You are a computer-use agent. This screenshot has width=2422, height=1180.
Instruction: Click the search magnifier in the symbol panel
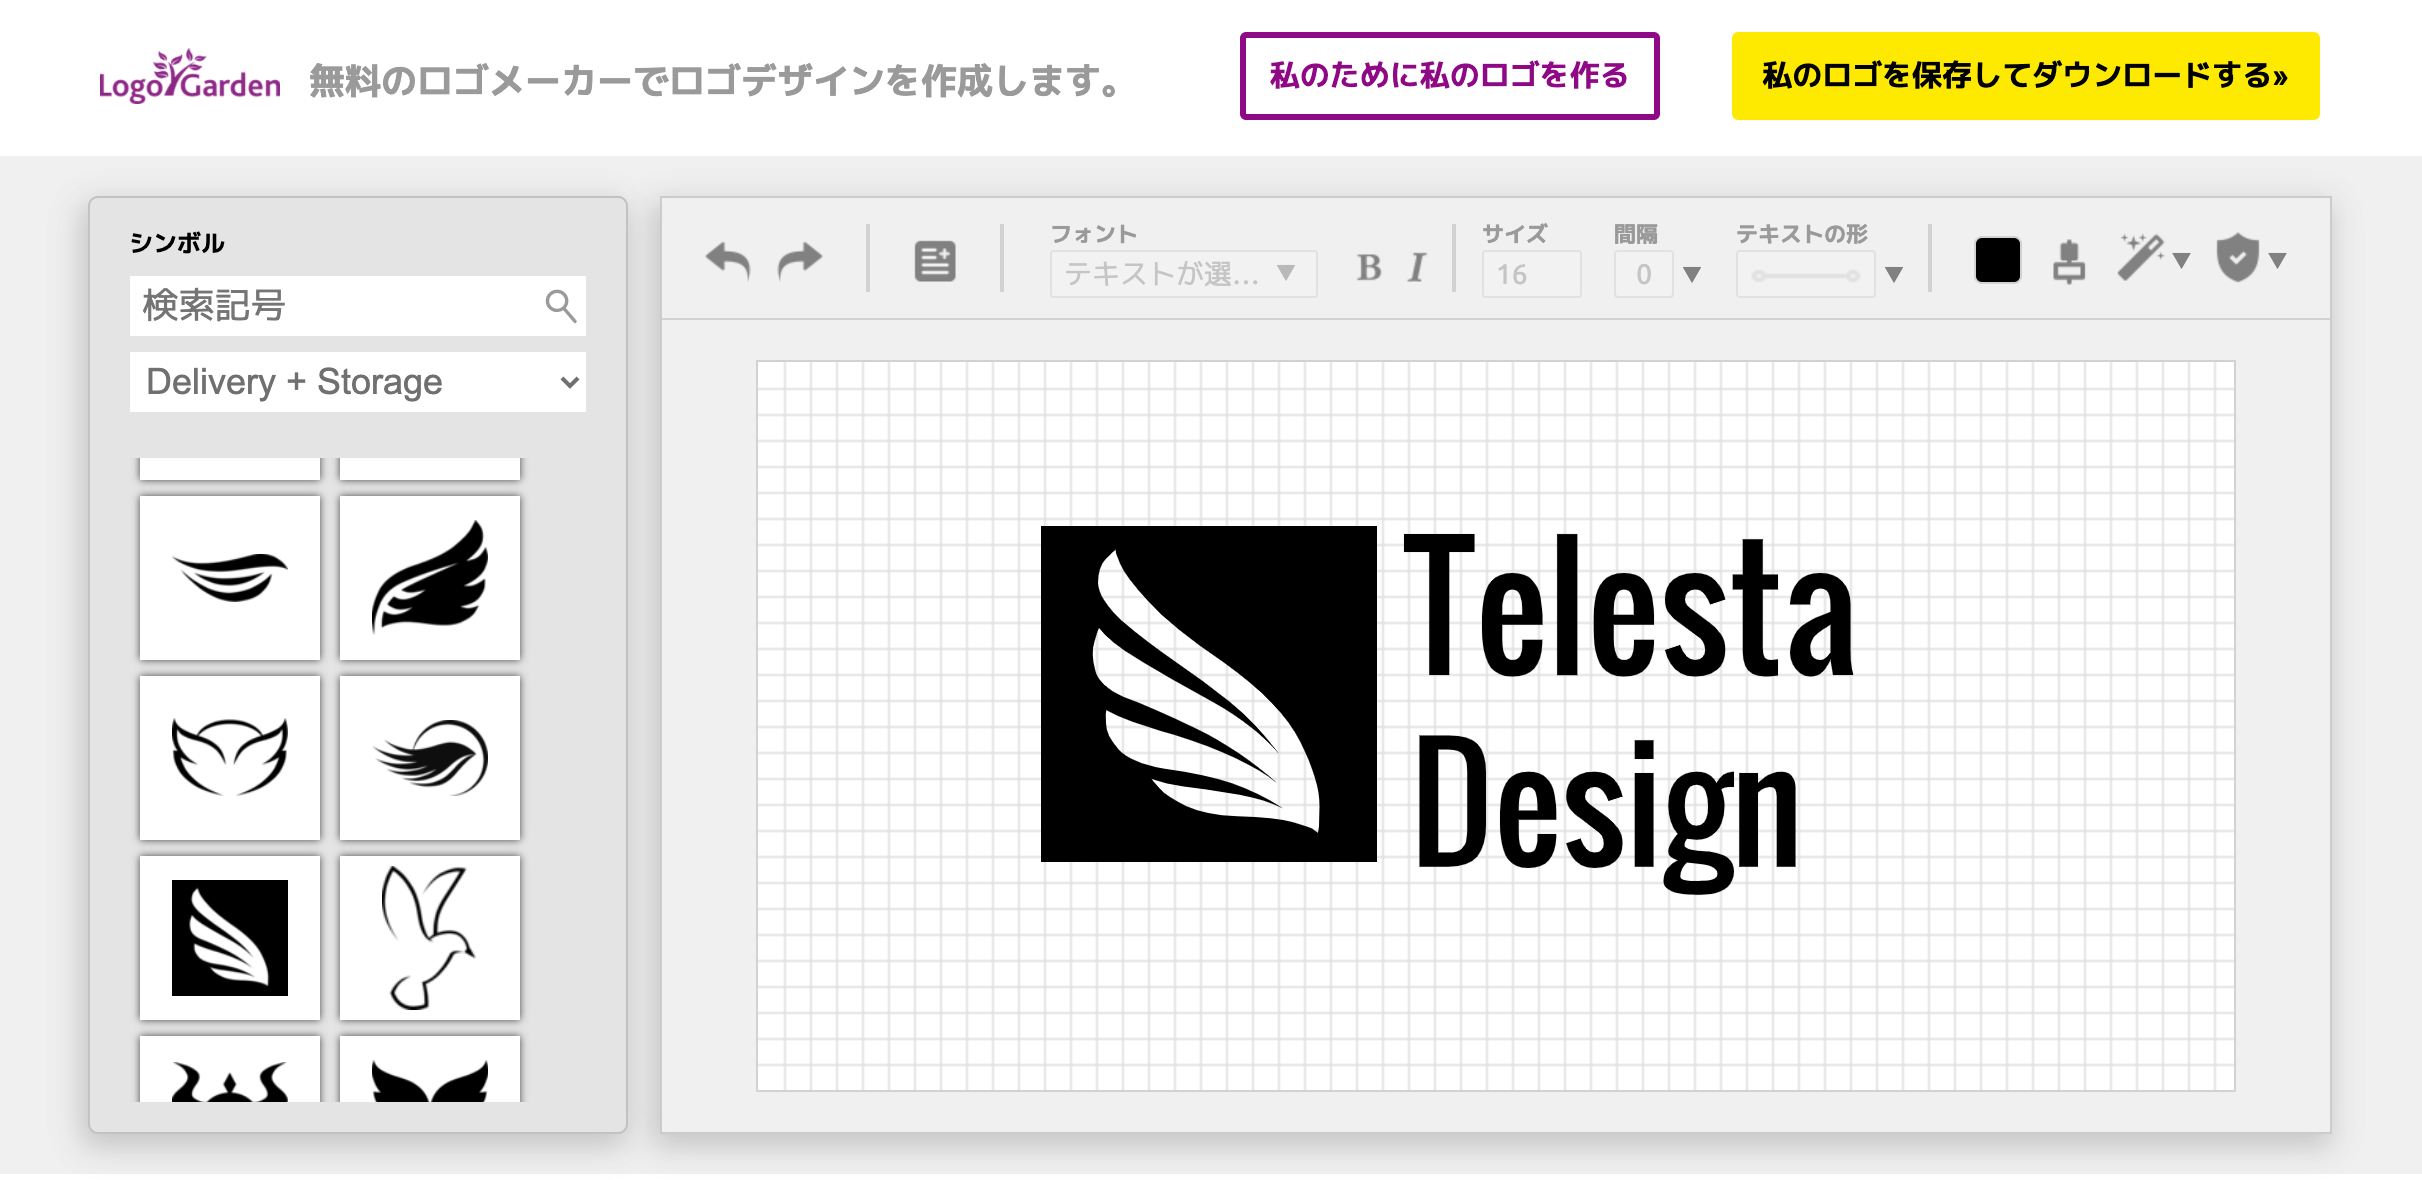[559, 307]
